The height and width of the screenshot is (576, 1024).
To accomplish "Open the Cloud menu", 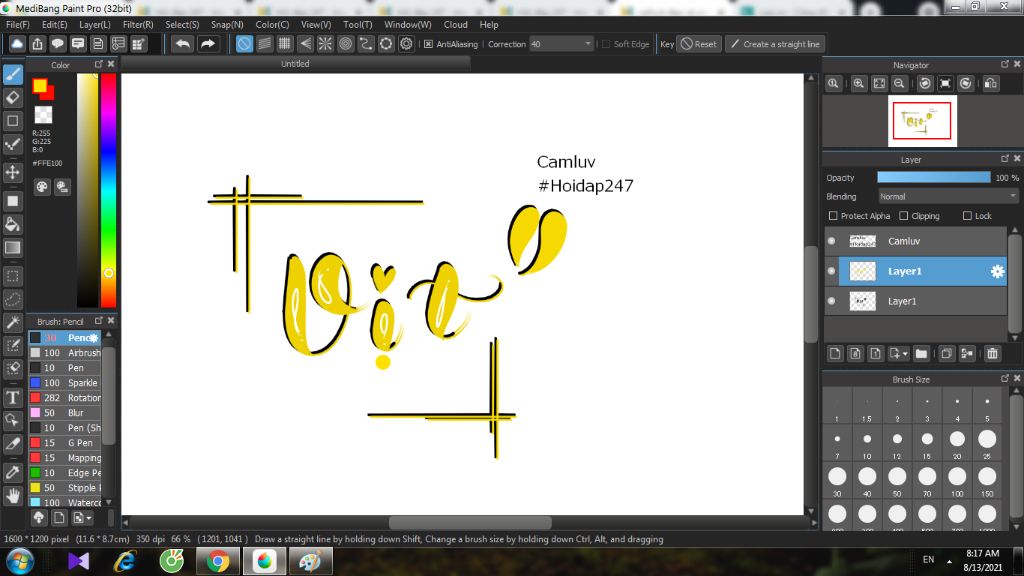I will coord(455,24).
